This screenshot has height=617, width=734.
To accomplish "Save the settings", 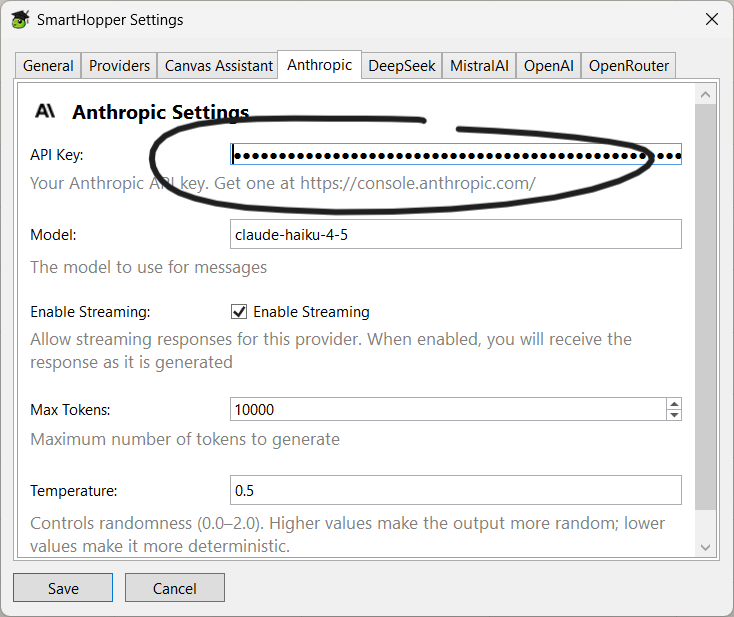I will (63, 588).
